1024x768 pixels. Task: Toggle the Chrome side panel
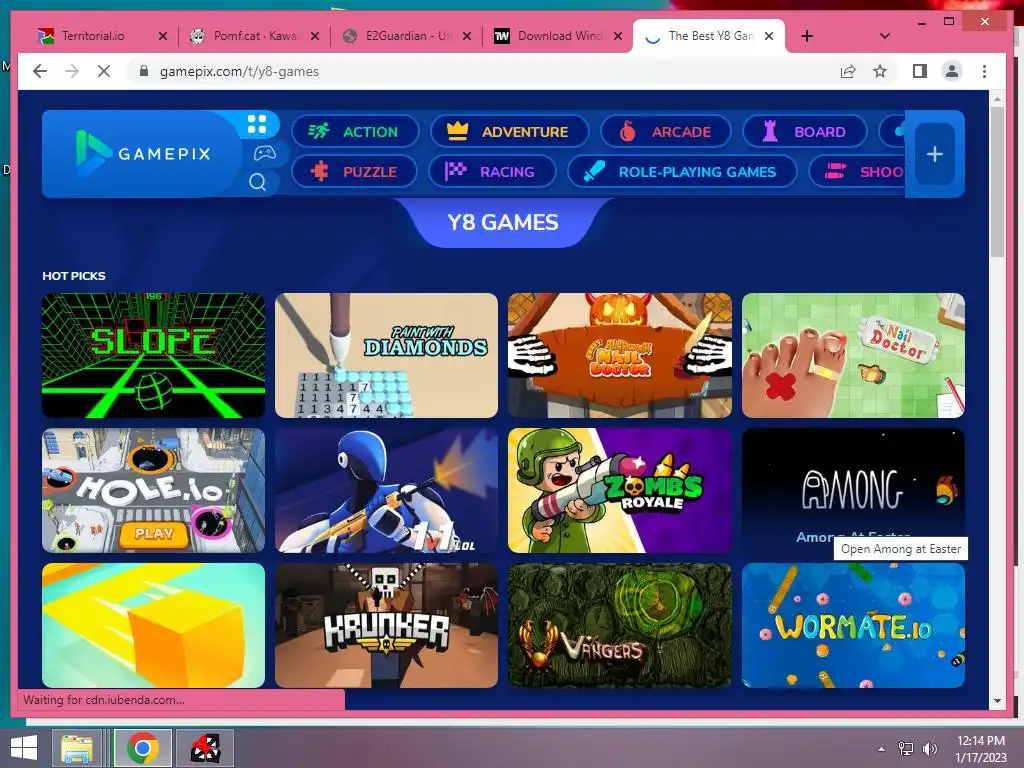pyautogui.click(x=920, y=71)
